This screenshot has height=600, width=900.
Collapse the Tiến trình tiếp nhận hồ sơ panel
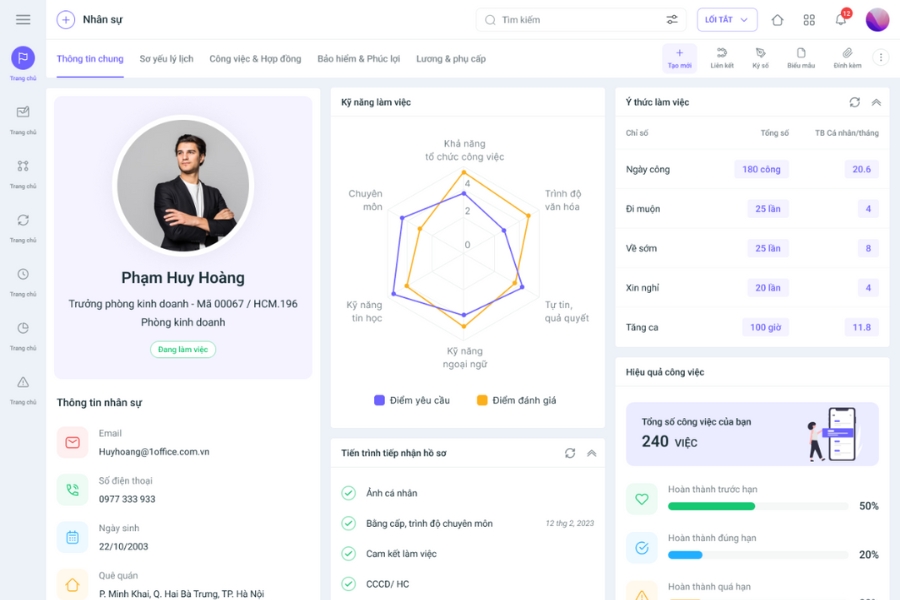click(x=592, y=452)
